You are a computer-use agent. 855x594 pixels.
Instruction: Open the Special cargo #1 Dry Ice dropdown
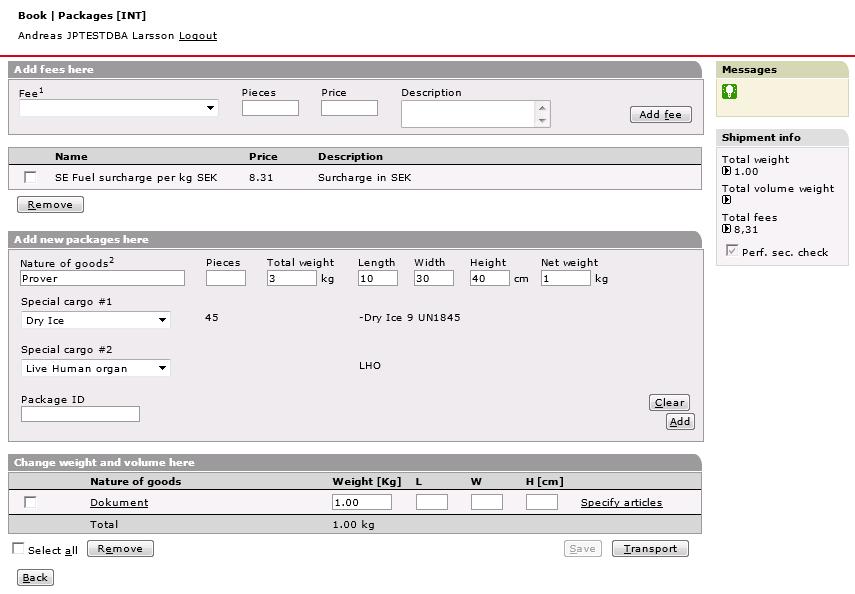coord(95,320)
